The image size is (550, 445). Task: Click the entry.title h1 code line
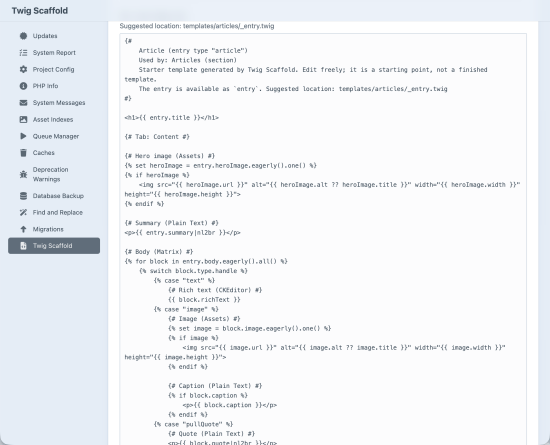pos(172,118)
